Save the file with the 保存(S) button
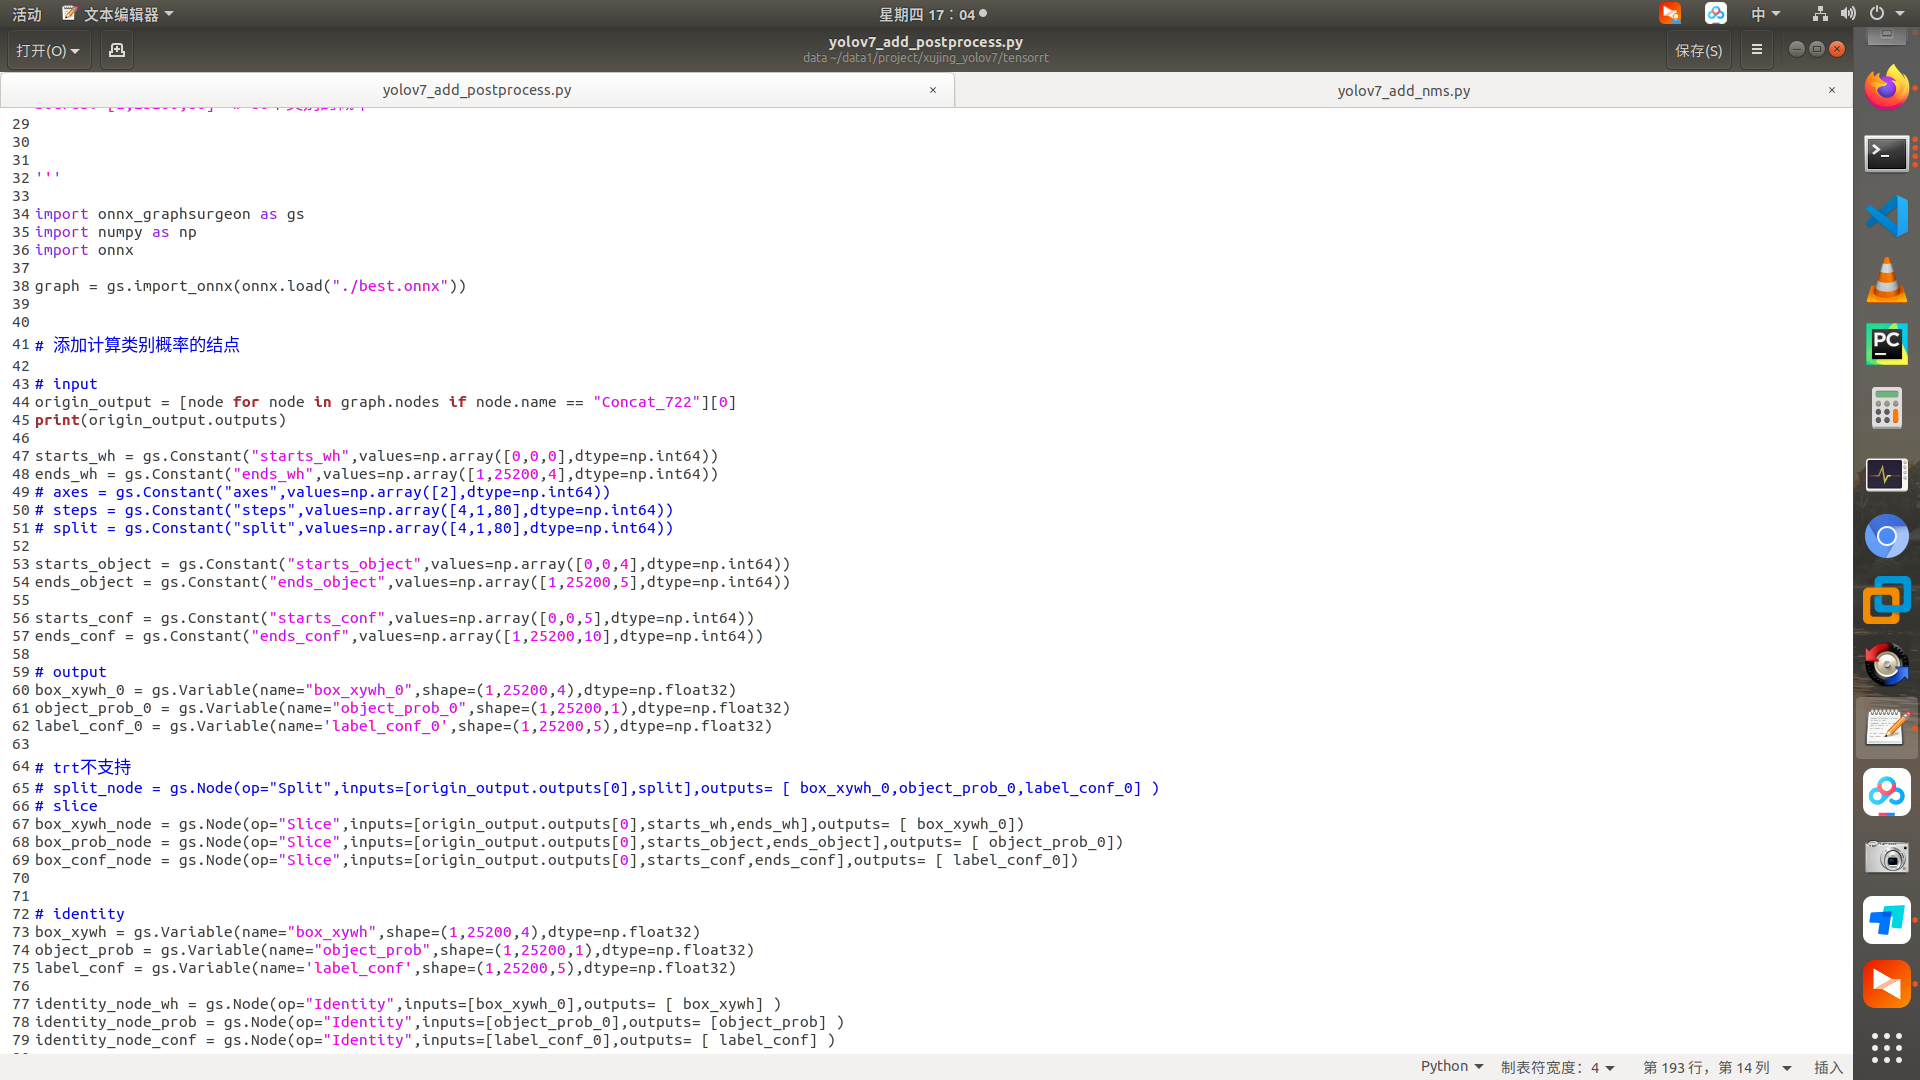The width and height of the screenshot is (1920, 1080). (x=1698, y=50)
